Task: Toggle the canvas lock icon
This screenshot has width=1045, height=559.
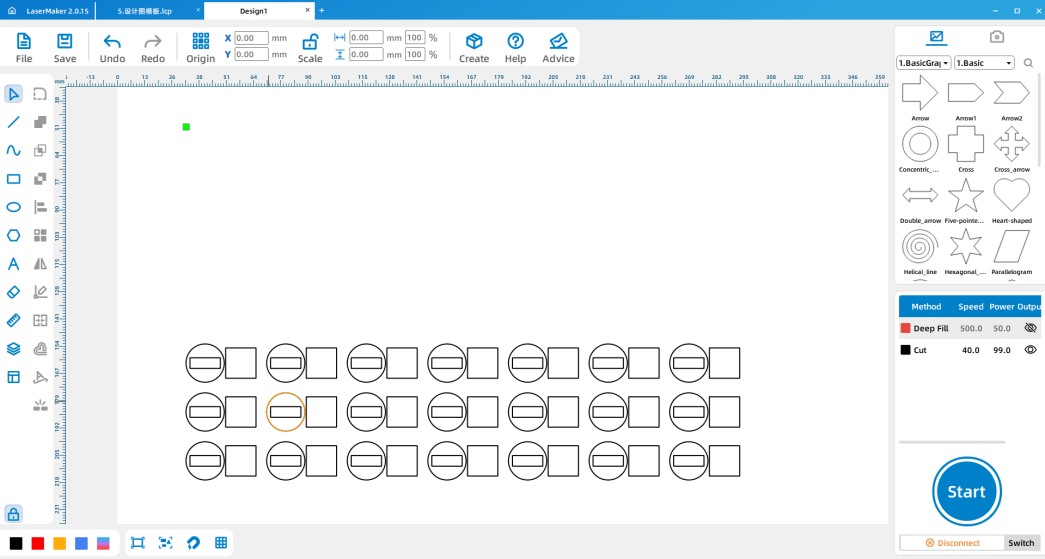Action: (13, 514)
